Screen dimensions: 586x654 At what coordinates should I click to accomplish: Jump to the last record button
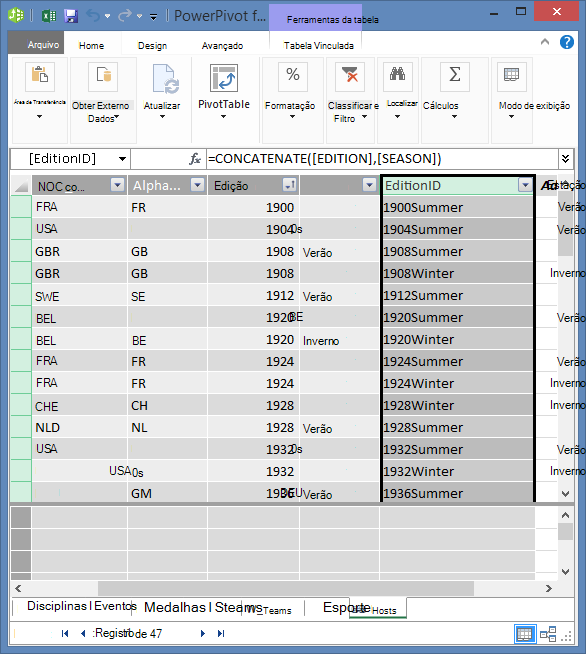tap(221, 634)
